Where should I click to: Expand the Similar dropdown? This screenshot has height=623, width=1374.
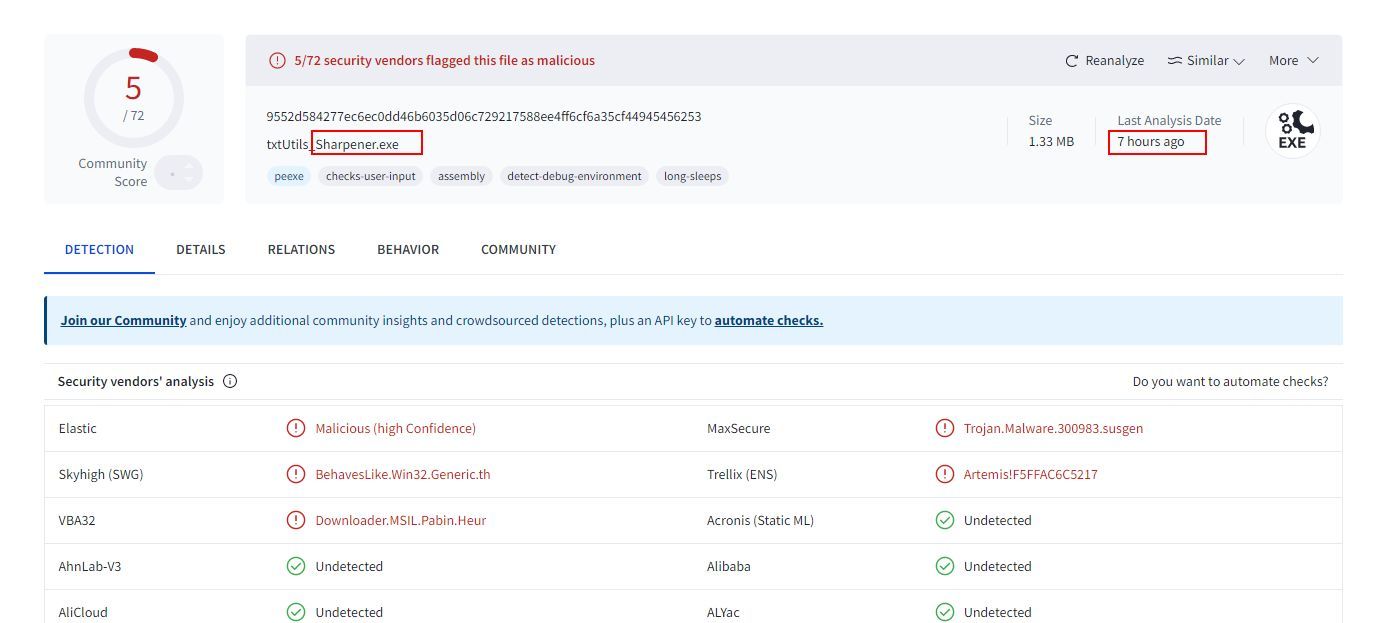[x=1206, y=61]
